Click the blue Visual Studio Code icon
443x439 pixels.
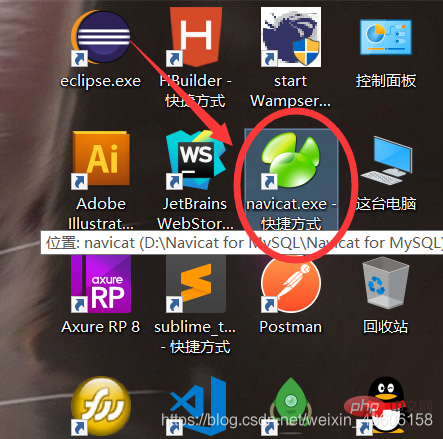[x=197, y=406]
